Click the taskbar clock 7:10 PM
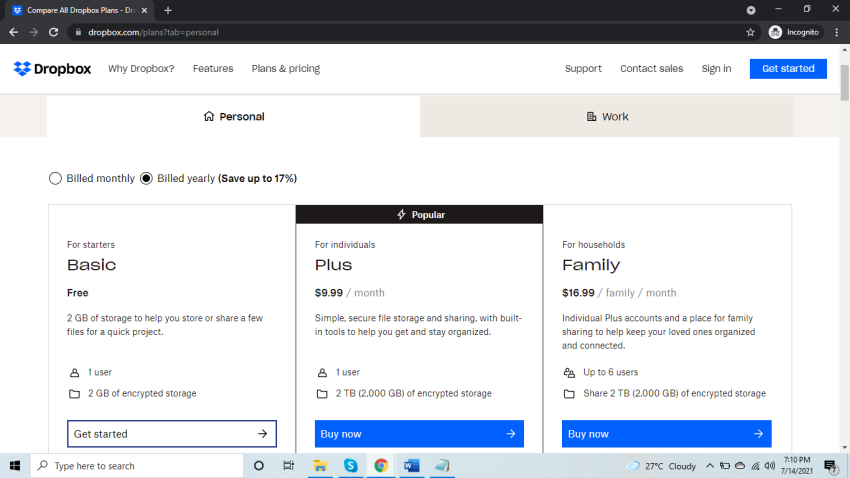Screen dimensions: 850x478 tap(797, 466)
